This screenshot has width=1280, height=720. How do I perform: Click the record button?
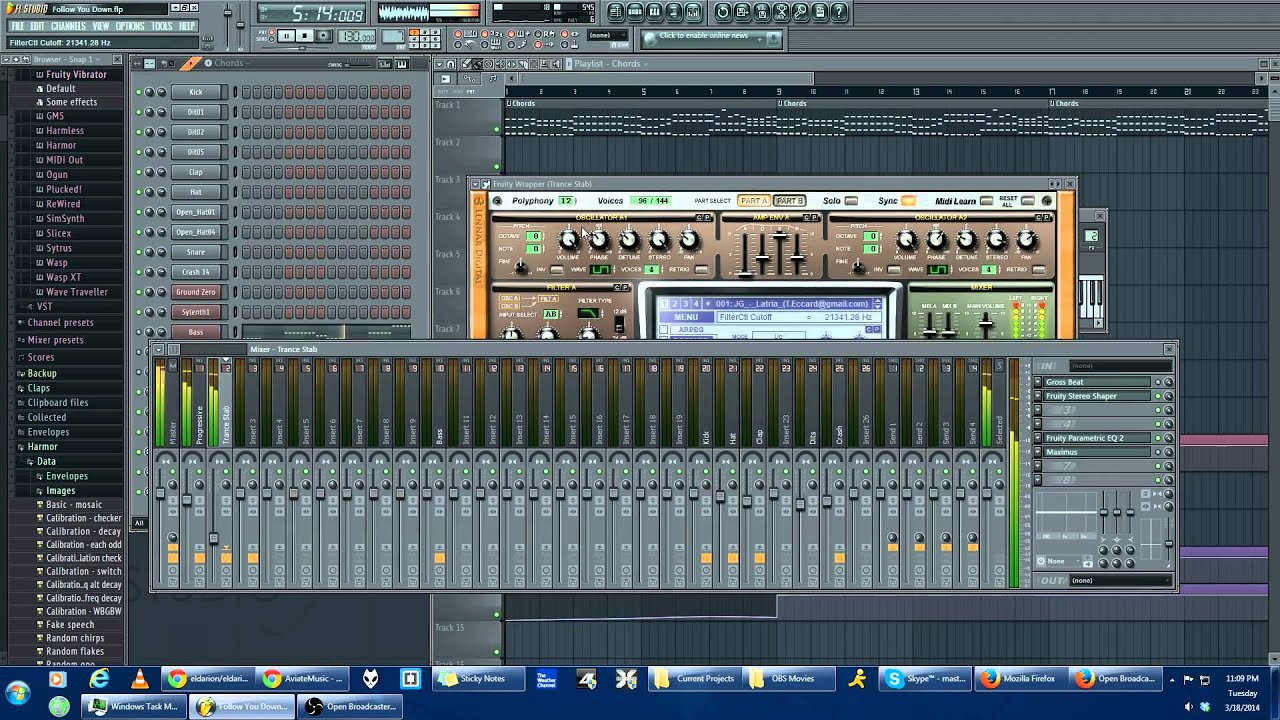click(325, 36)
